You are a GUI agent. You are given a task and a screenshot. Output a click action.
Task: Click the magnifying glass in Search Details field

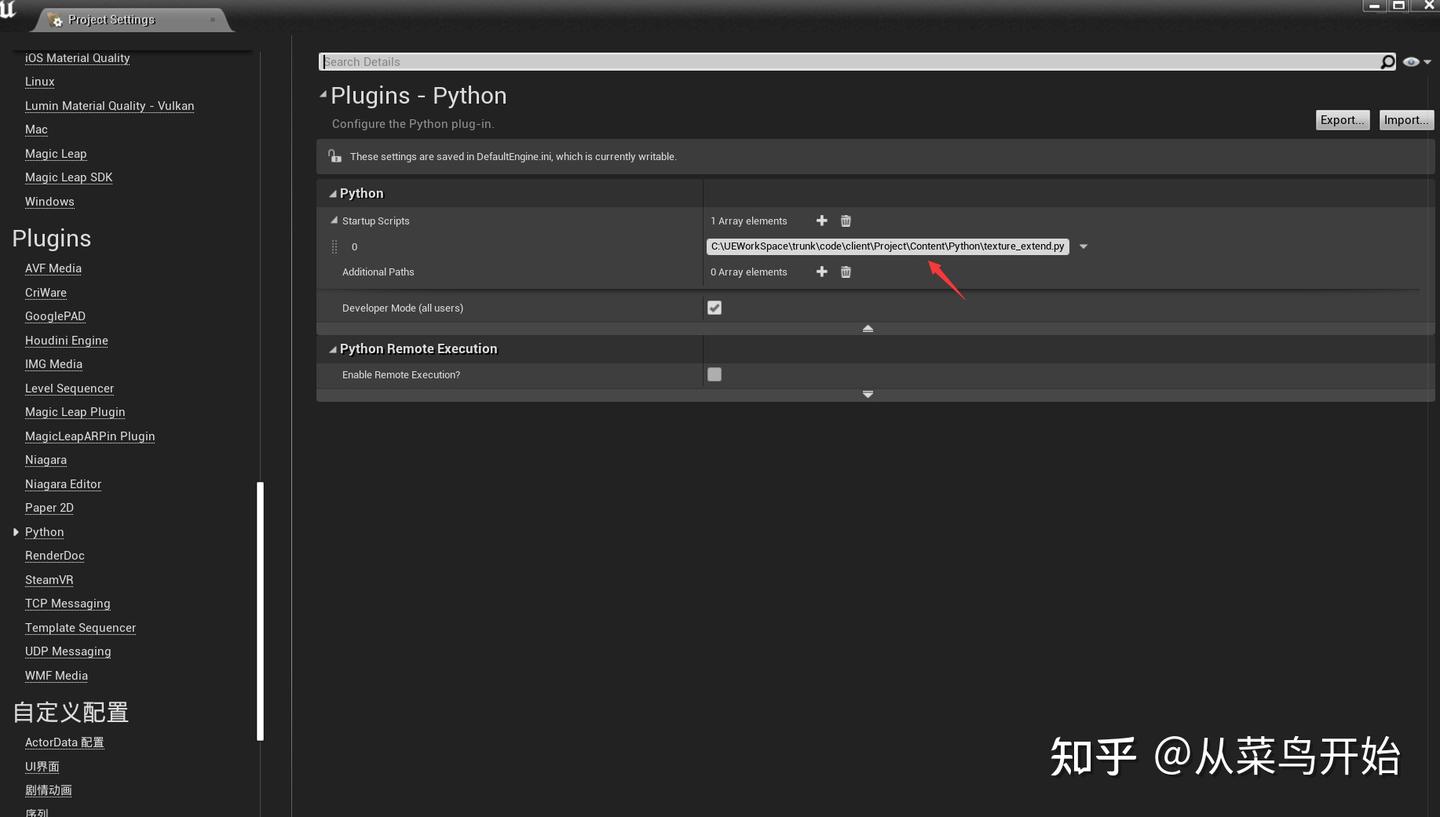1387,61
